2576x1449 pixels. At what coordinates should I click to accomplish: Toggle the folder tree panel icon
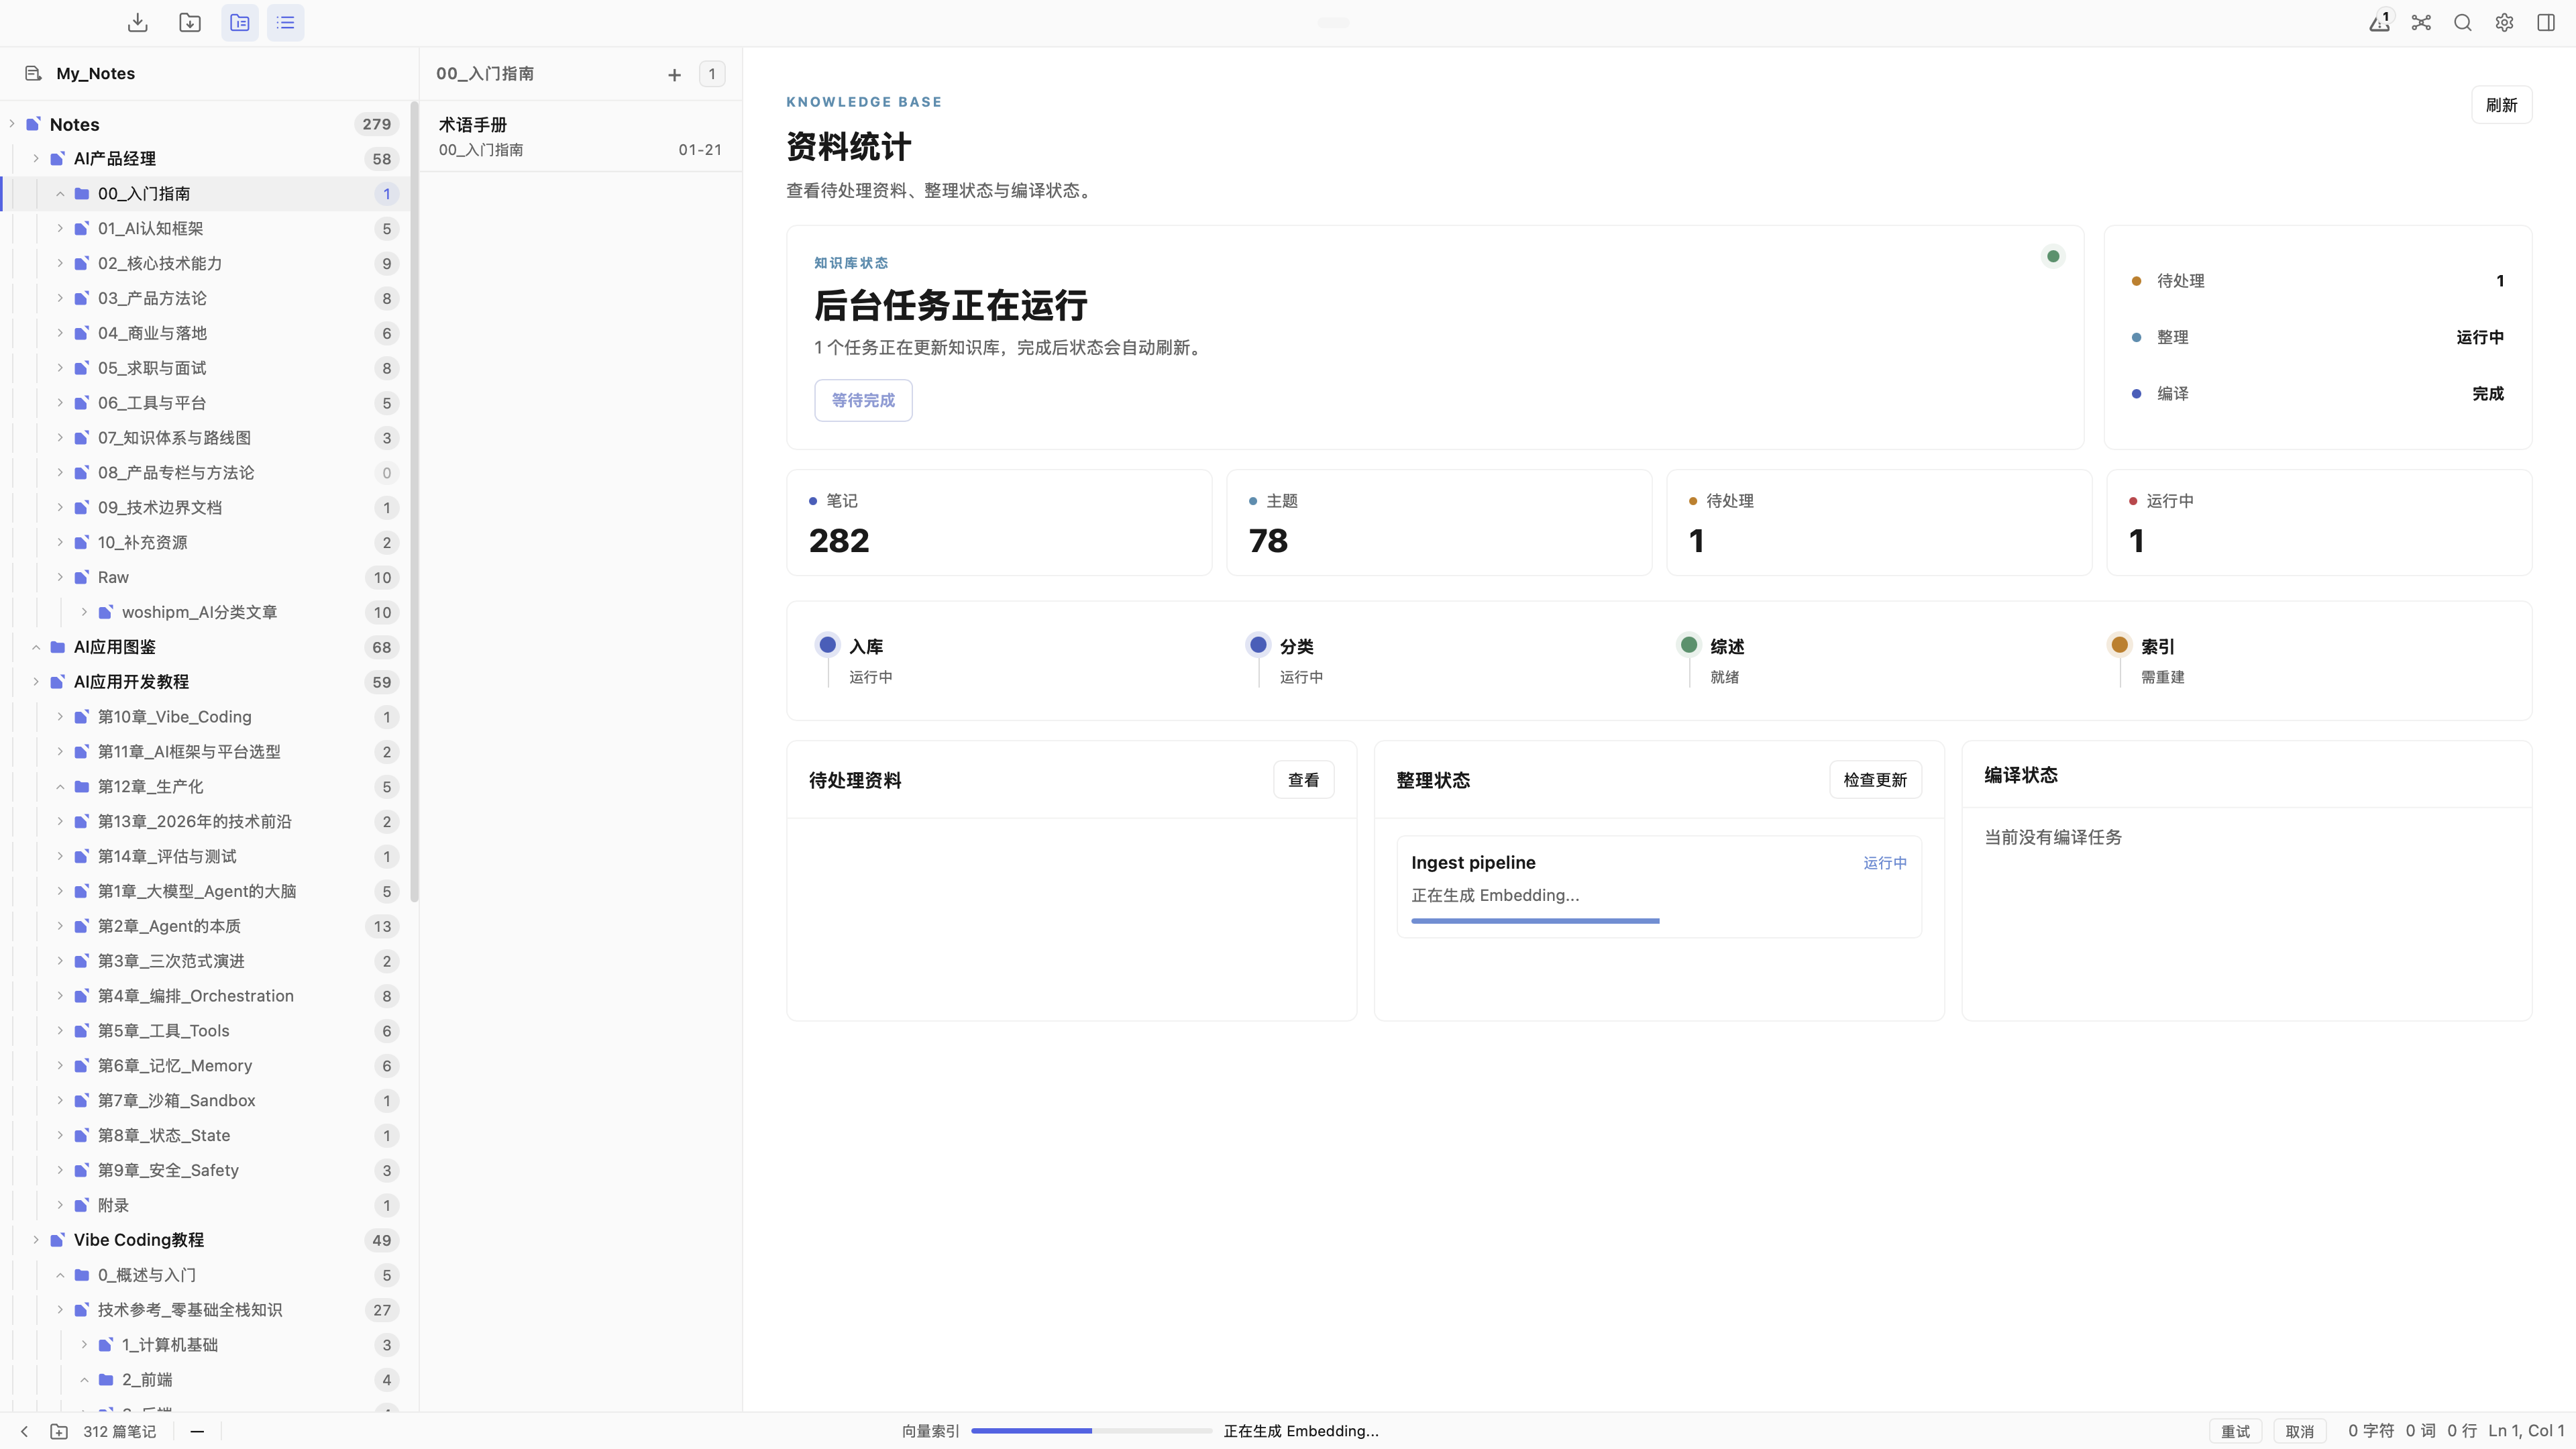[240, 22]
